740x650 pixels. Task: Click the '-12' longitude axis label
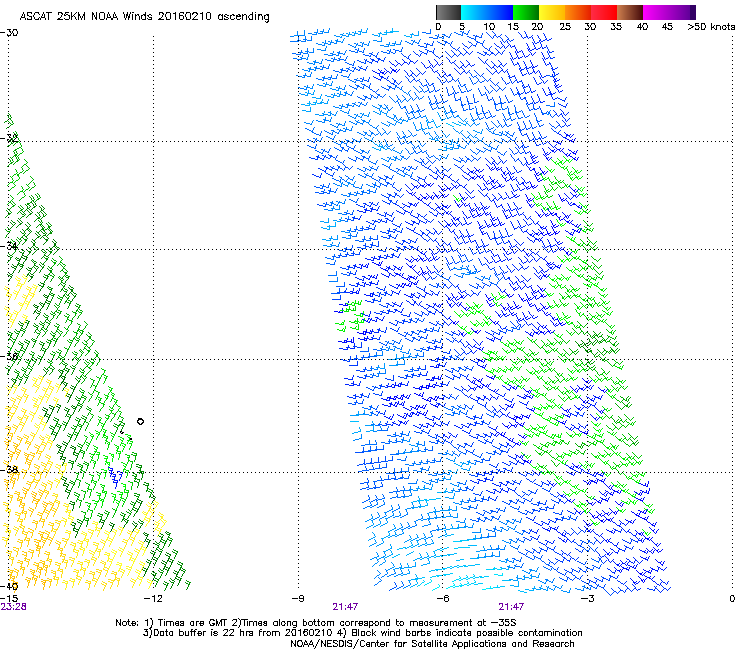tap(153, 598)
